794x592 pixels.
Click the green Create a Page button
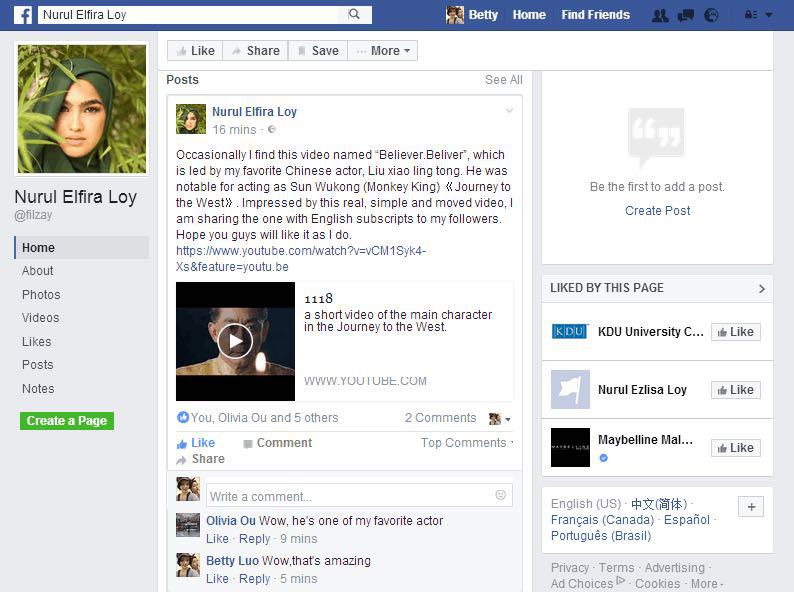click(67, 421)
